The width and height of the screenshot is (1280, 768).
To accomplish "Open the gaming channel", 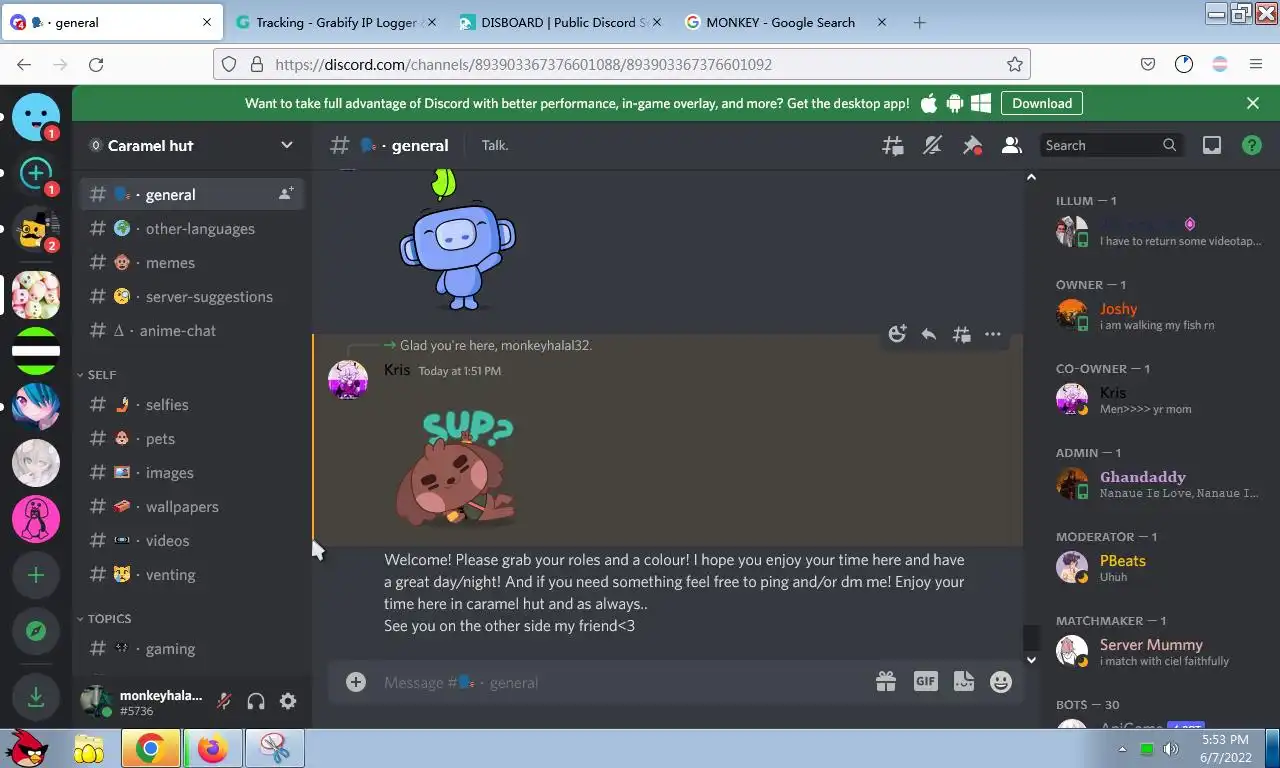I will [192, 649].
